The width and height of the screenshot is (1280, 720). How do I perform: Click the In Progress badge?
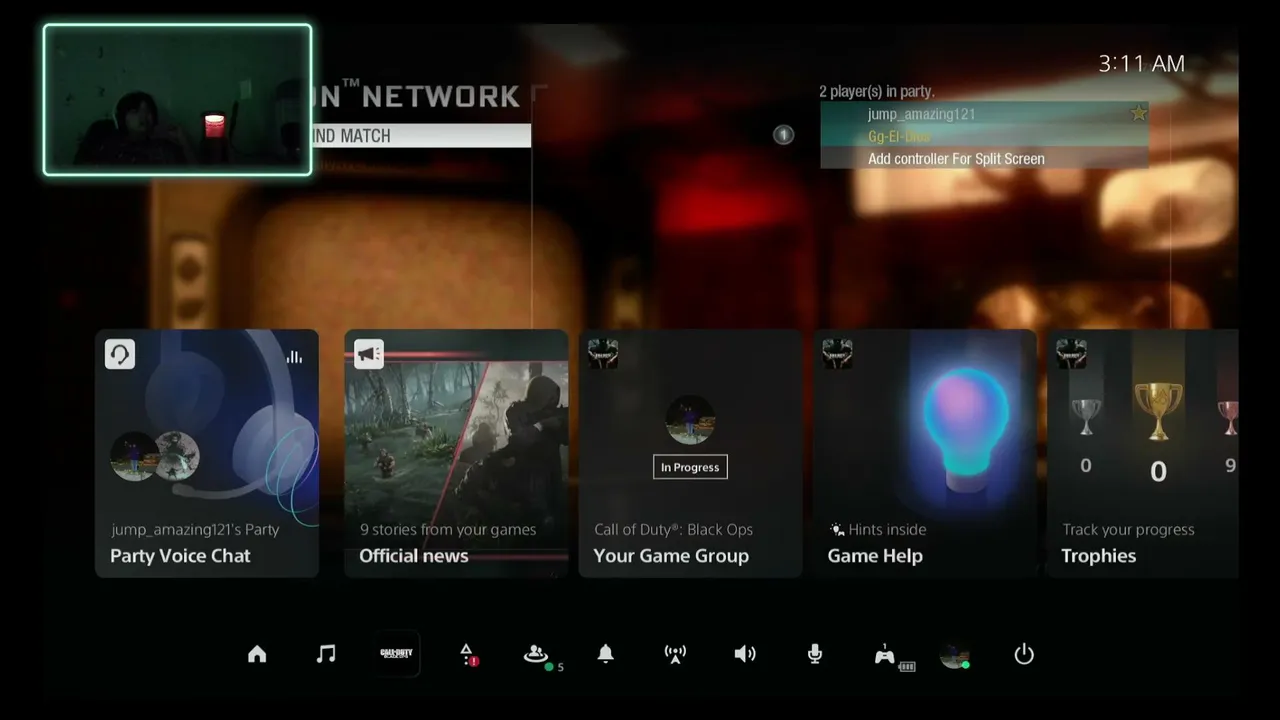click(690, 467)
